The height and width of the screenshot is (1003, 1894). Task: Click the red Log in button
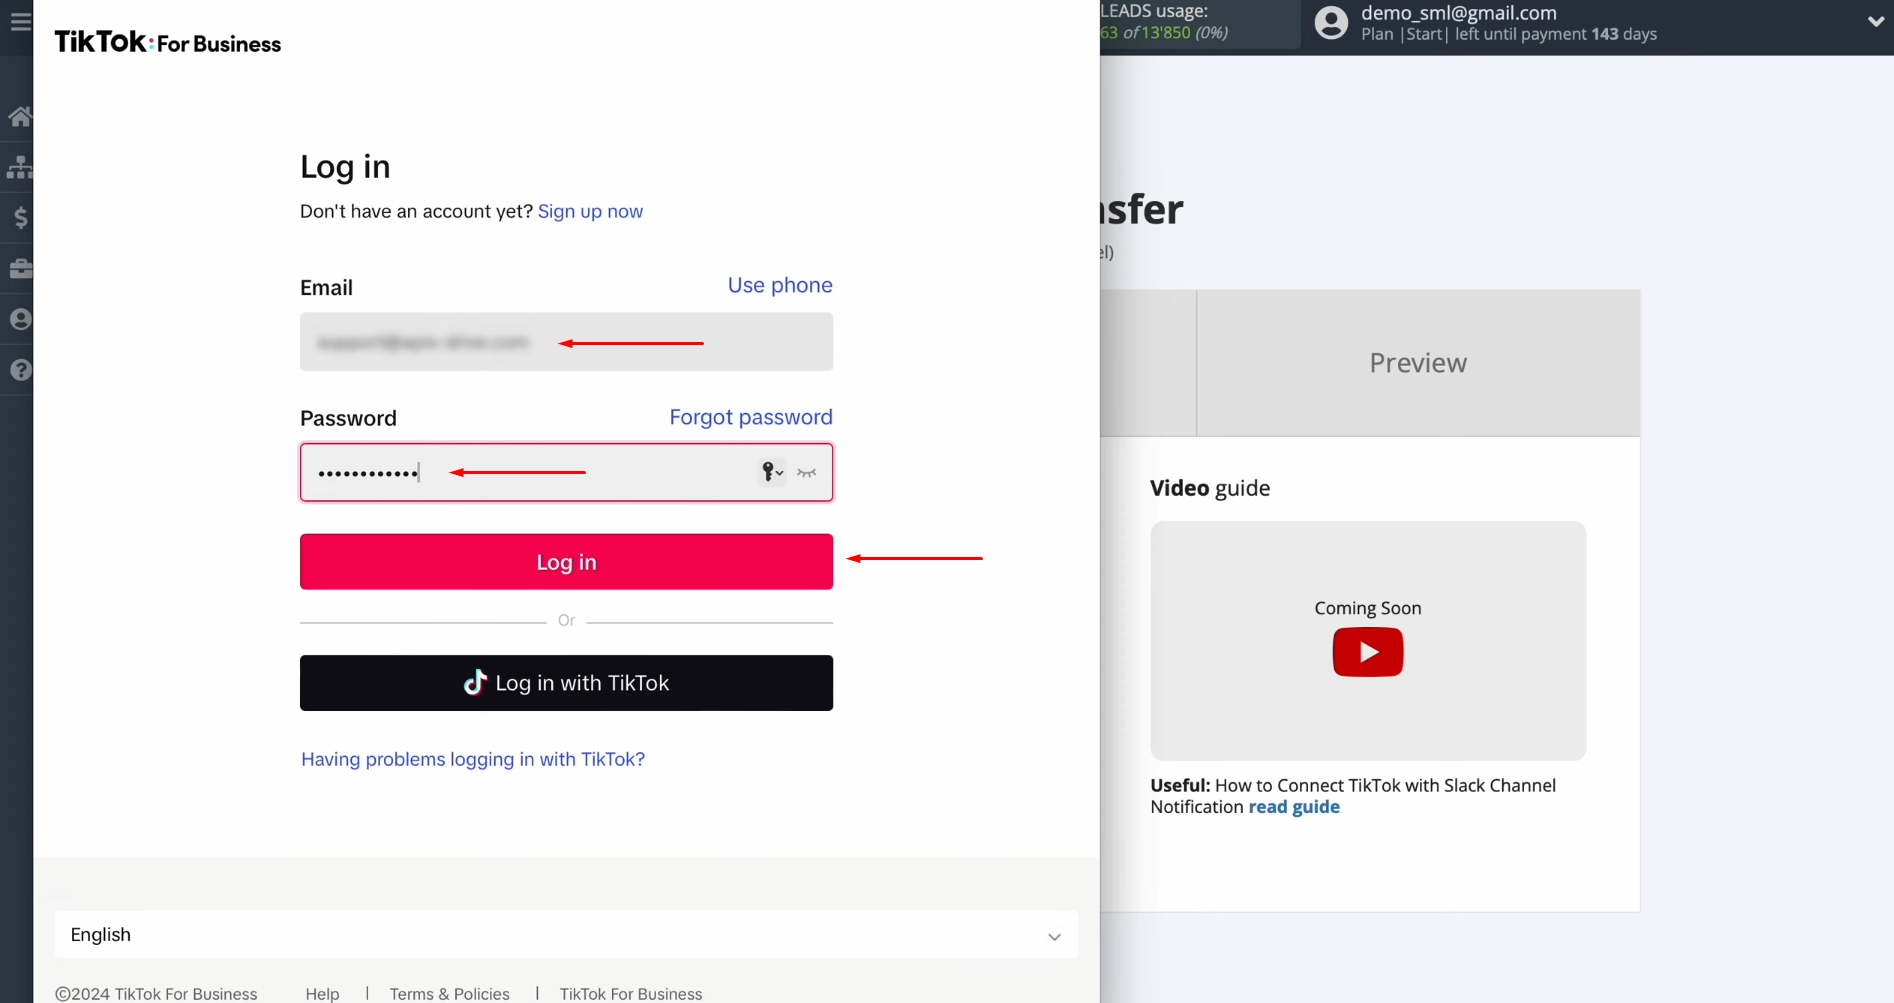click(566, 562)
